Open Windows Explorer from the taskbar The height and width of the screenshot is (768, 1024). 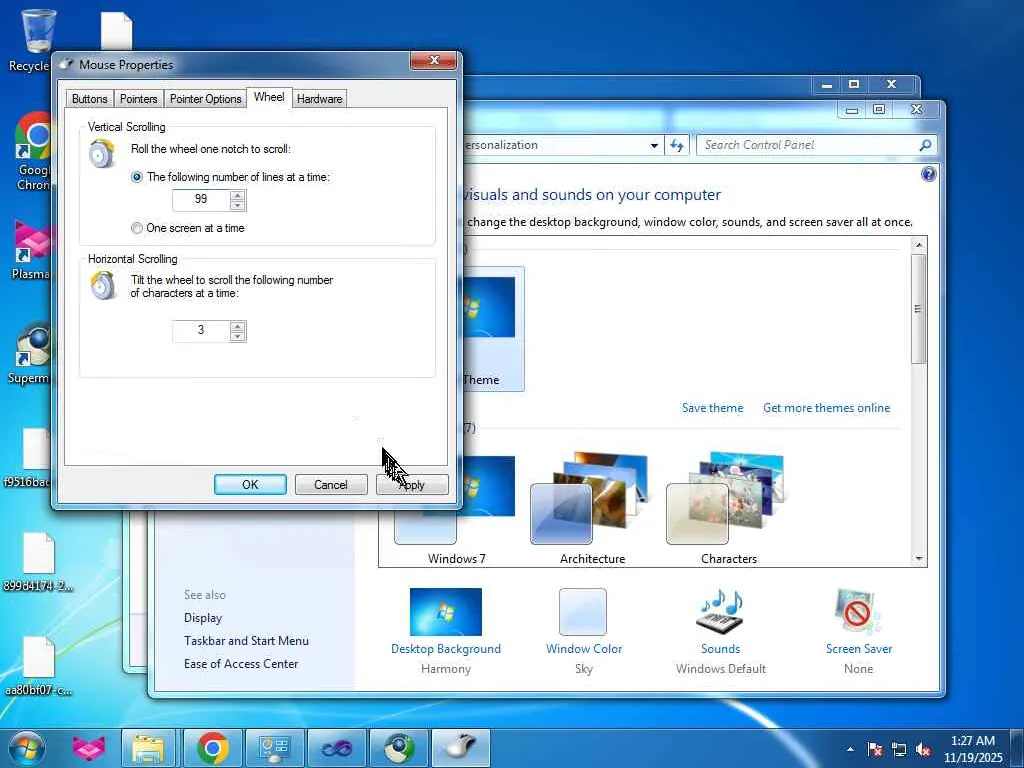tap(148, 748)
